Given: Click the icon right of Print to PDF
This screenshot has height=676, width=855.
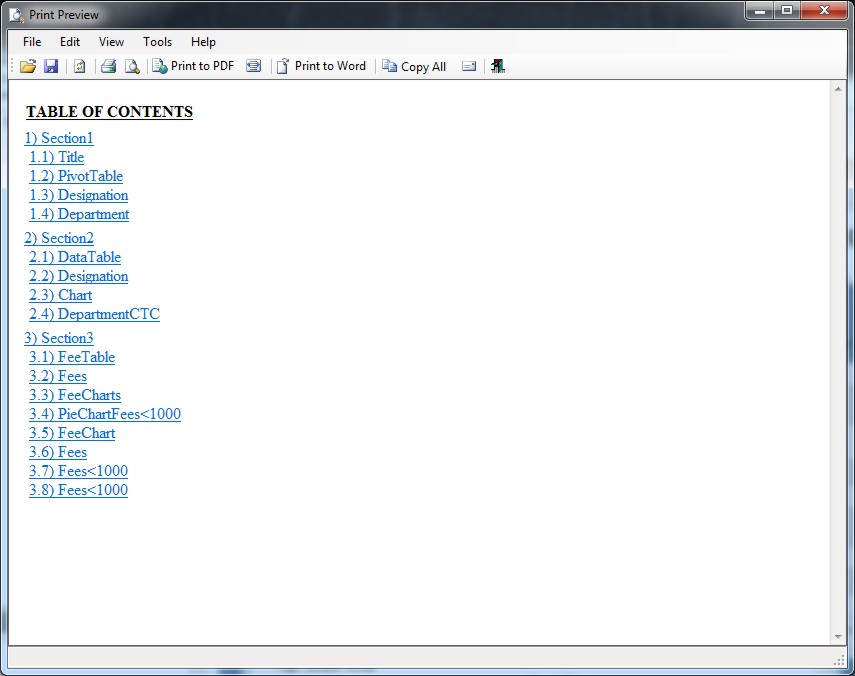Looking at the screenshot, I should point(254,66).
